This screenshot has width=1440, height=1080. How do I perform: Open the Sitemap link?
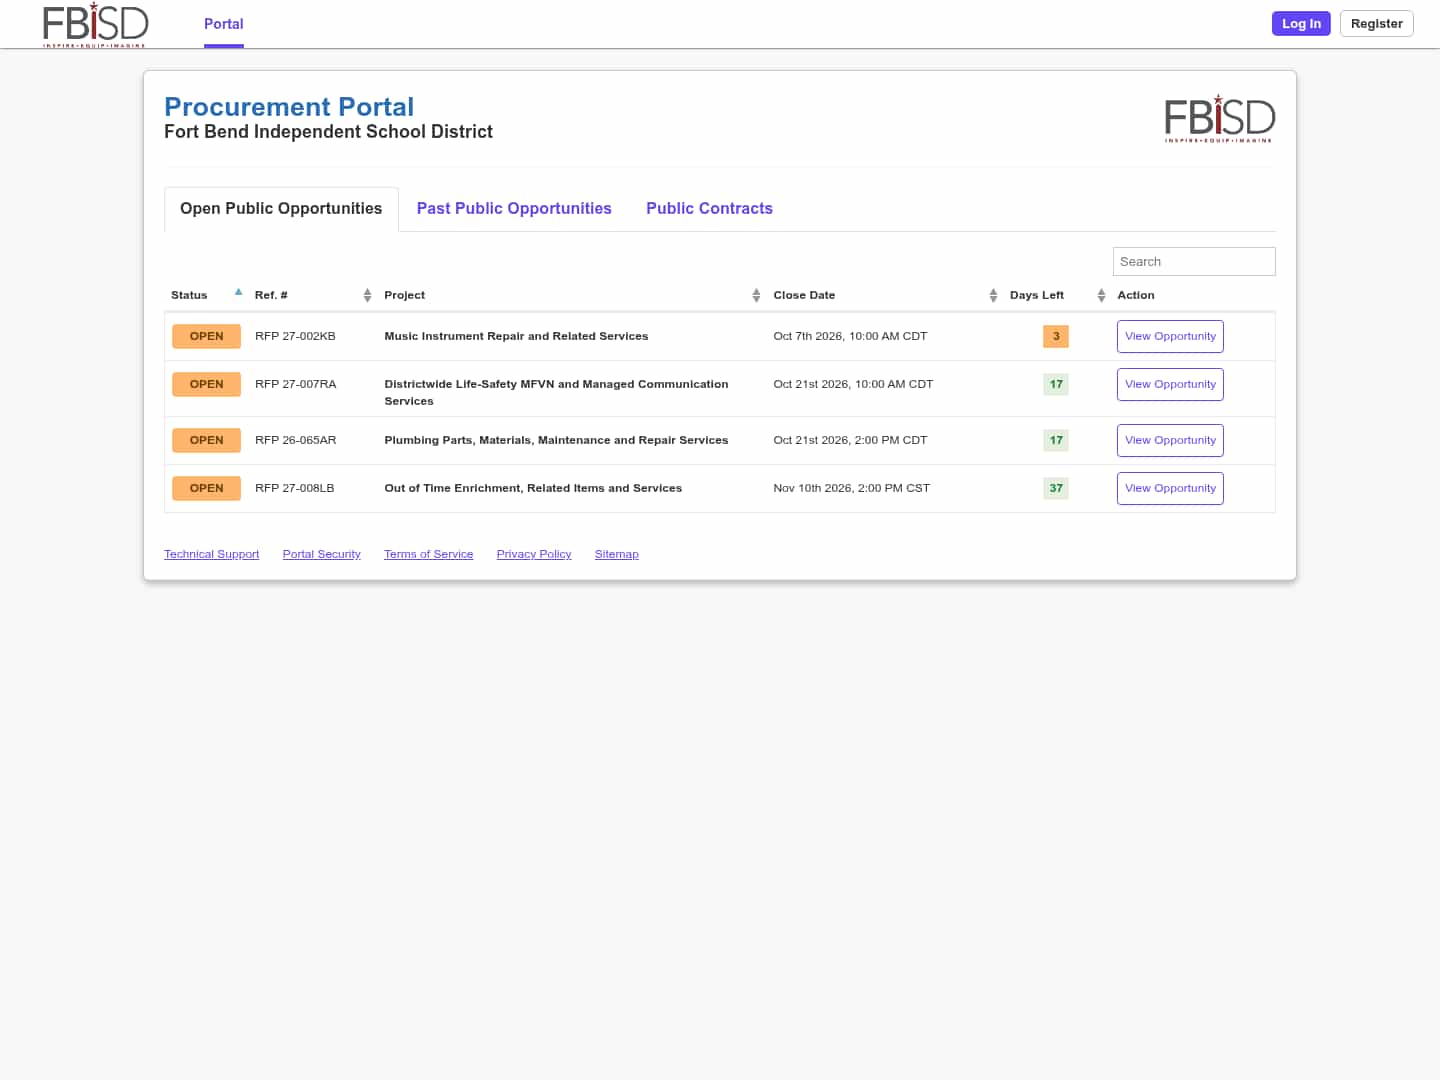tap(616, 554)
